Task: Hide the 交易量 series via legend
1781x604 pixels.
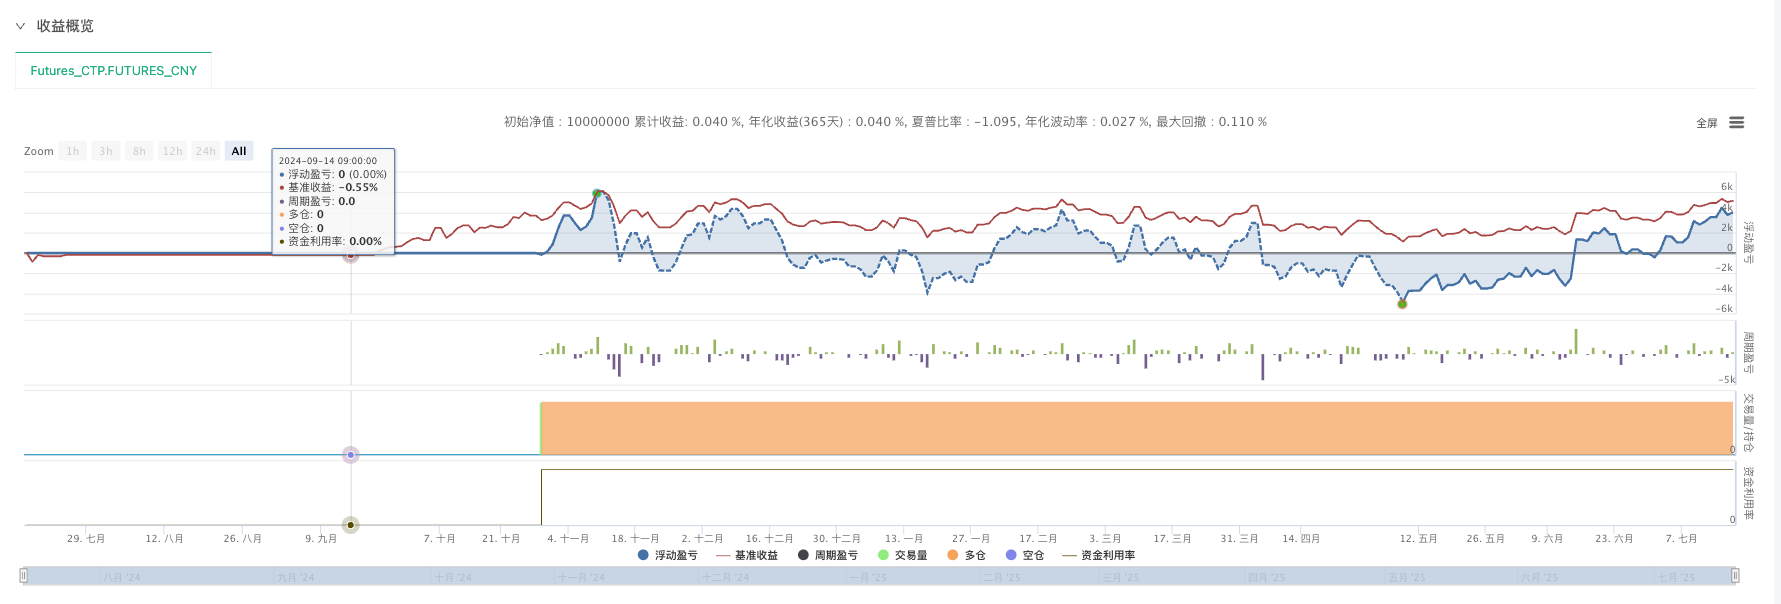Action: pyautogui.click(x=903, y=555)
